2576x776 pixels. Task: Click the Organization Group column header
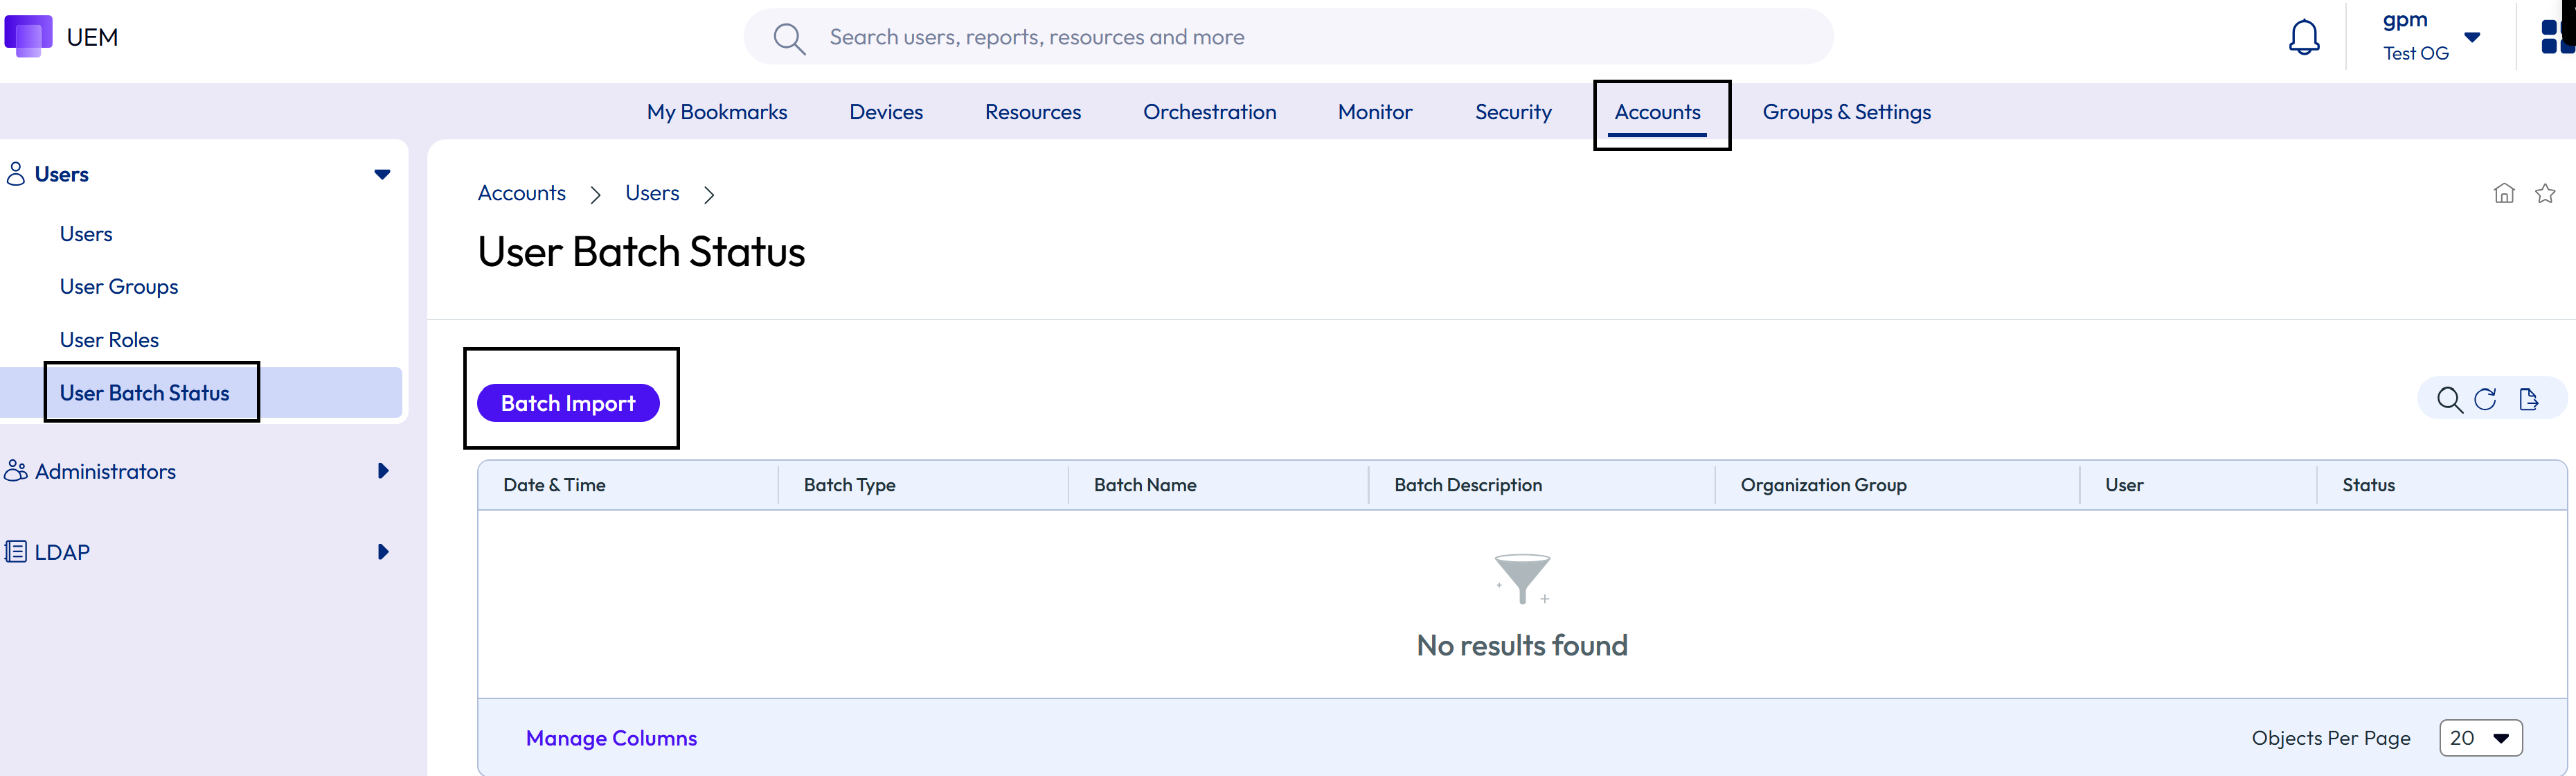tap(1823, 485)
